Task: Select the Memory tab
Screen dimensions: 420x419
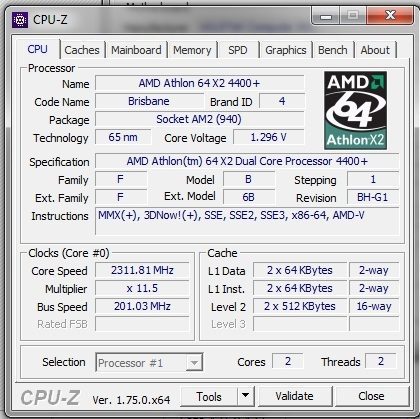Action: click(x=192, y=50)
